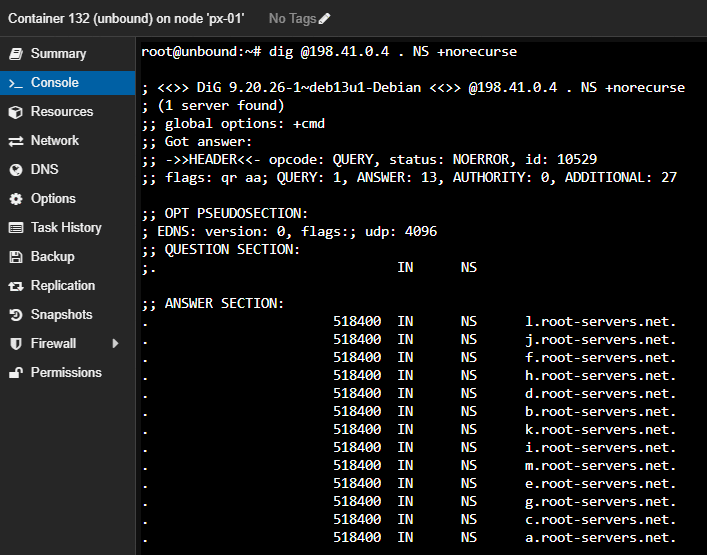
Task: Select the Console menu item
Action: coord(68,83)
